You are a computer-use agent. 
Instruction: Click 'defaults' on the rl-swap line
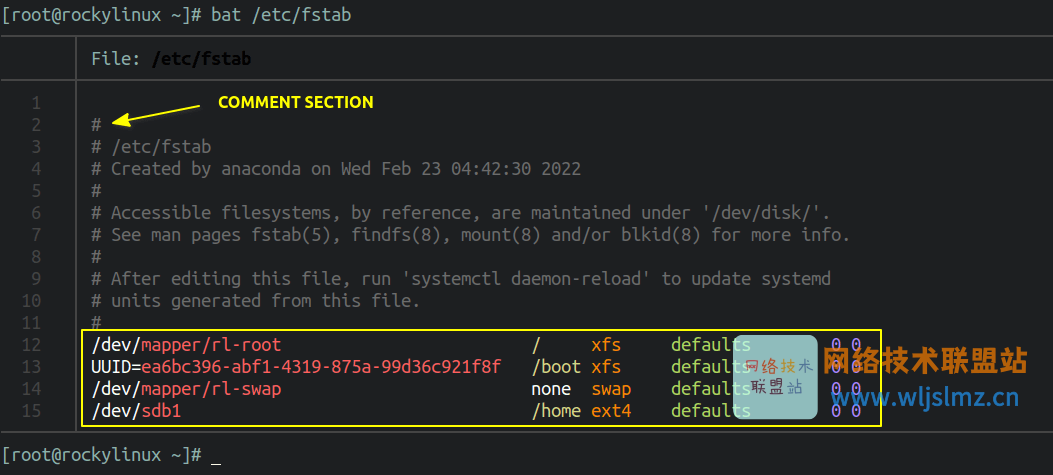pyautogui.click(x=711, y=389)
